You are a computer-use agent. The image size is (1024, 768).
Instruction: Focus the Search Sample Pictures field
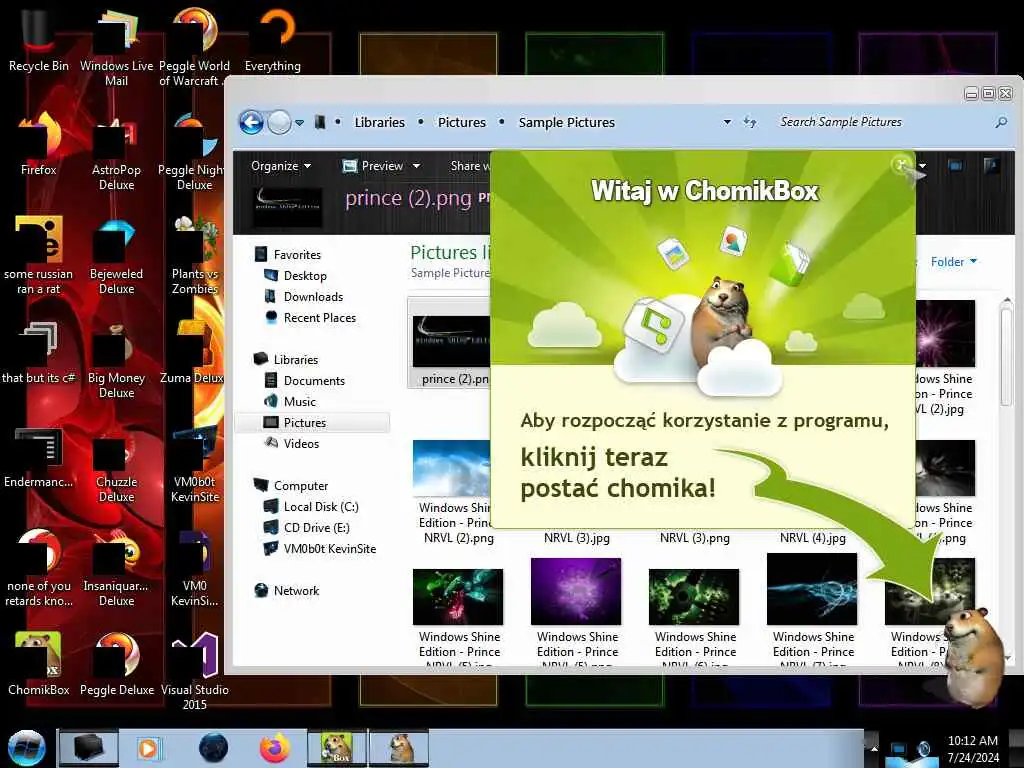click(x=882, y=122)
